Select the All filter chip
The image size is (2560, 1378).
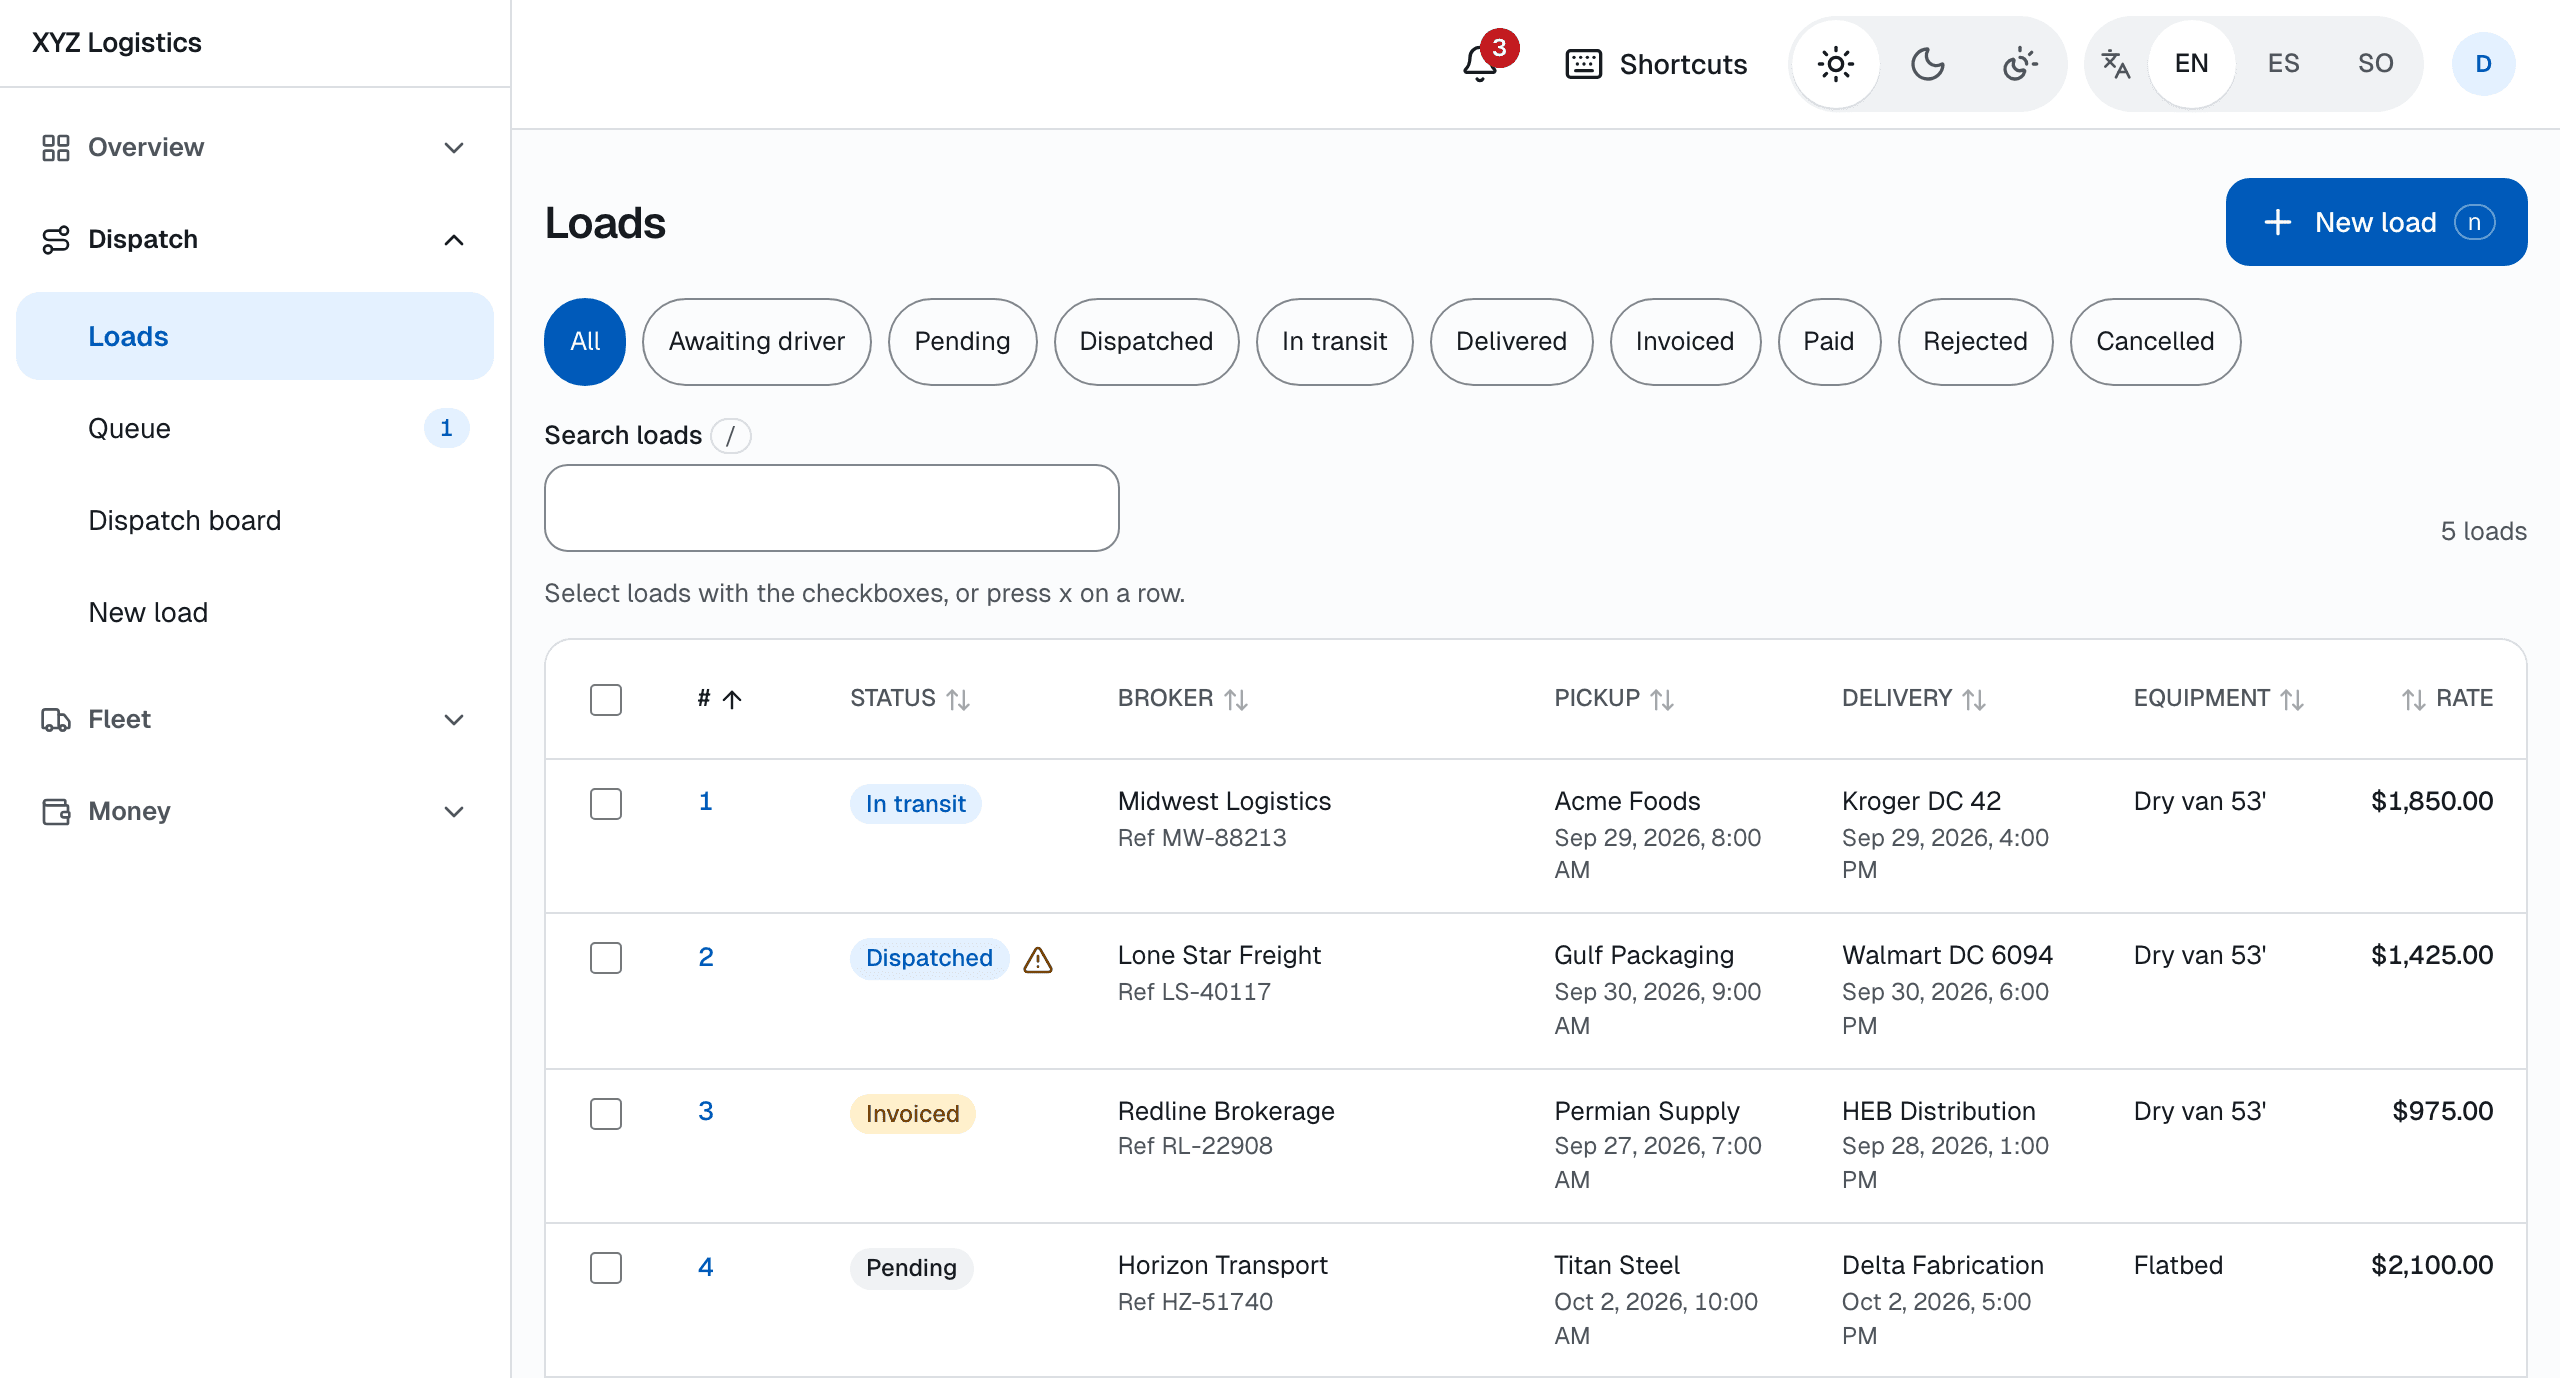coord(585,342)
